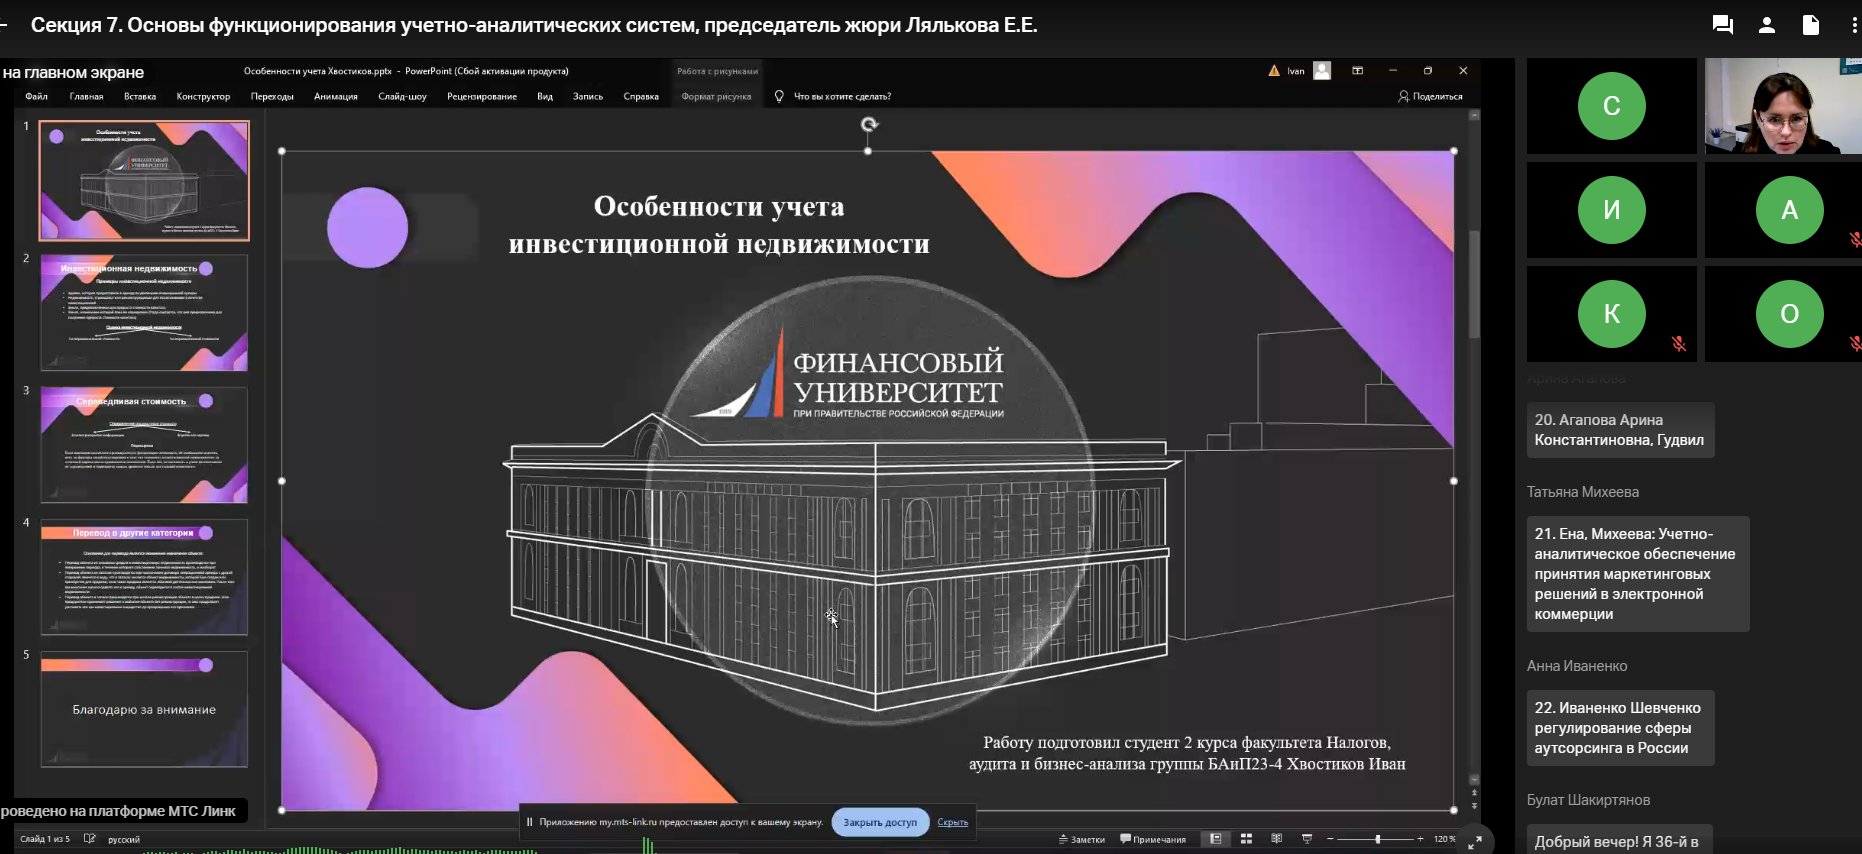
Task: Open the Конструктор ribbon tab
Action: 203,97
